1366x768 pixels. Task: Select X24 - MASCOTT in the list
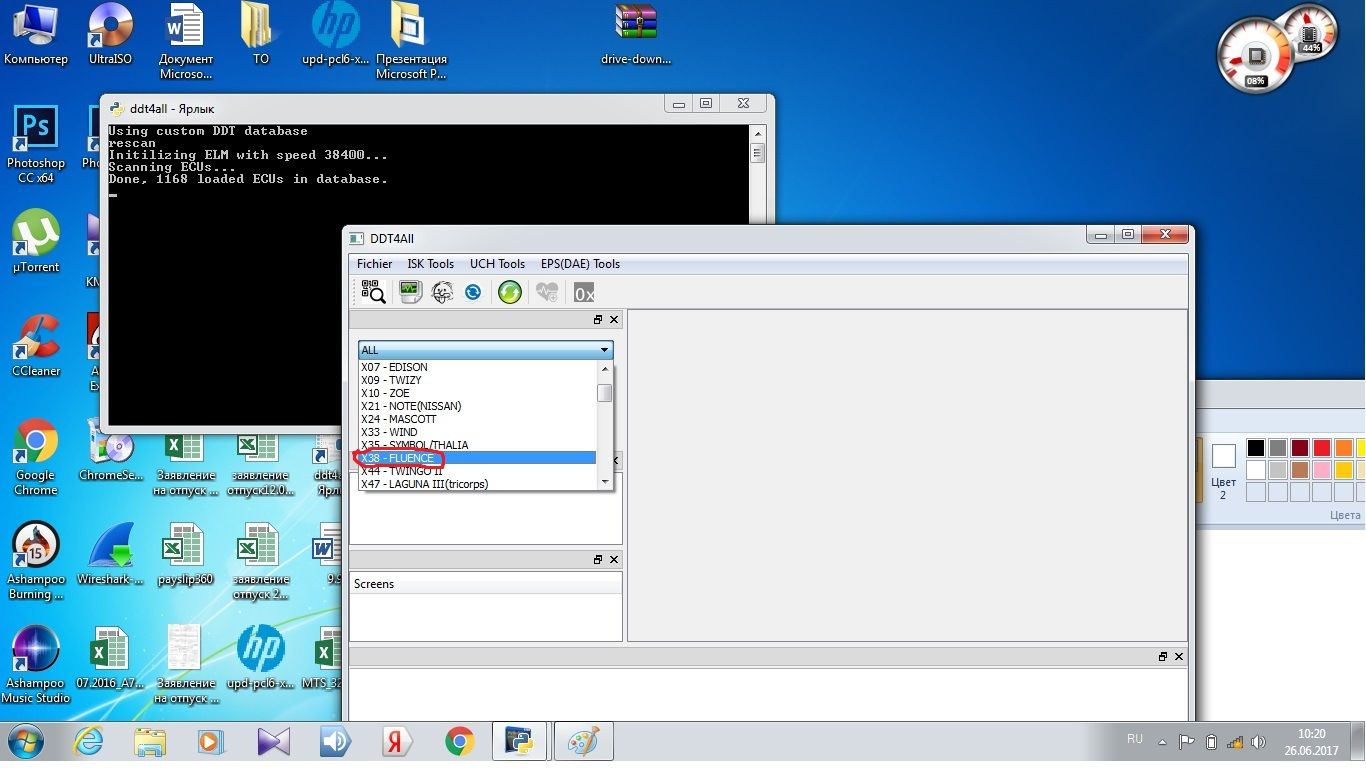(x=478, y=419)
